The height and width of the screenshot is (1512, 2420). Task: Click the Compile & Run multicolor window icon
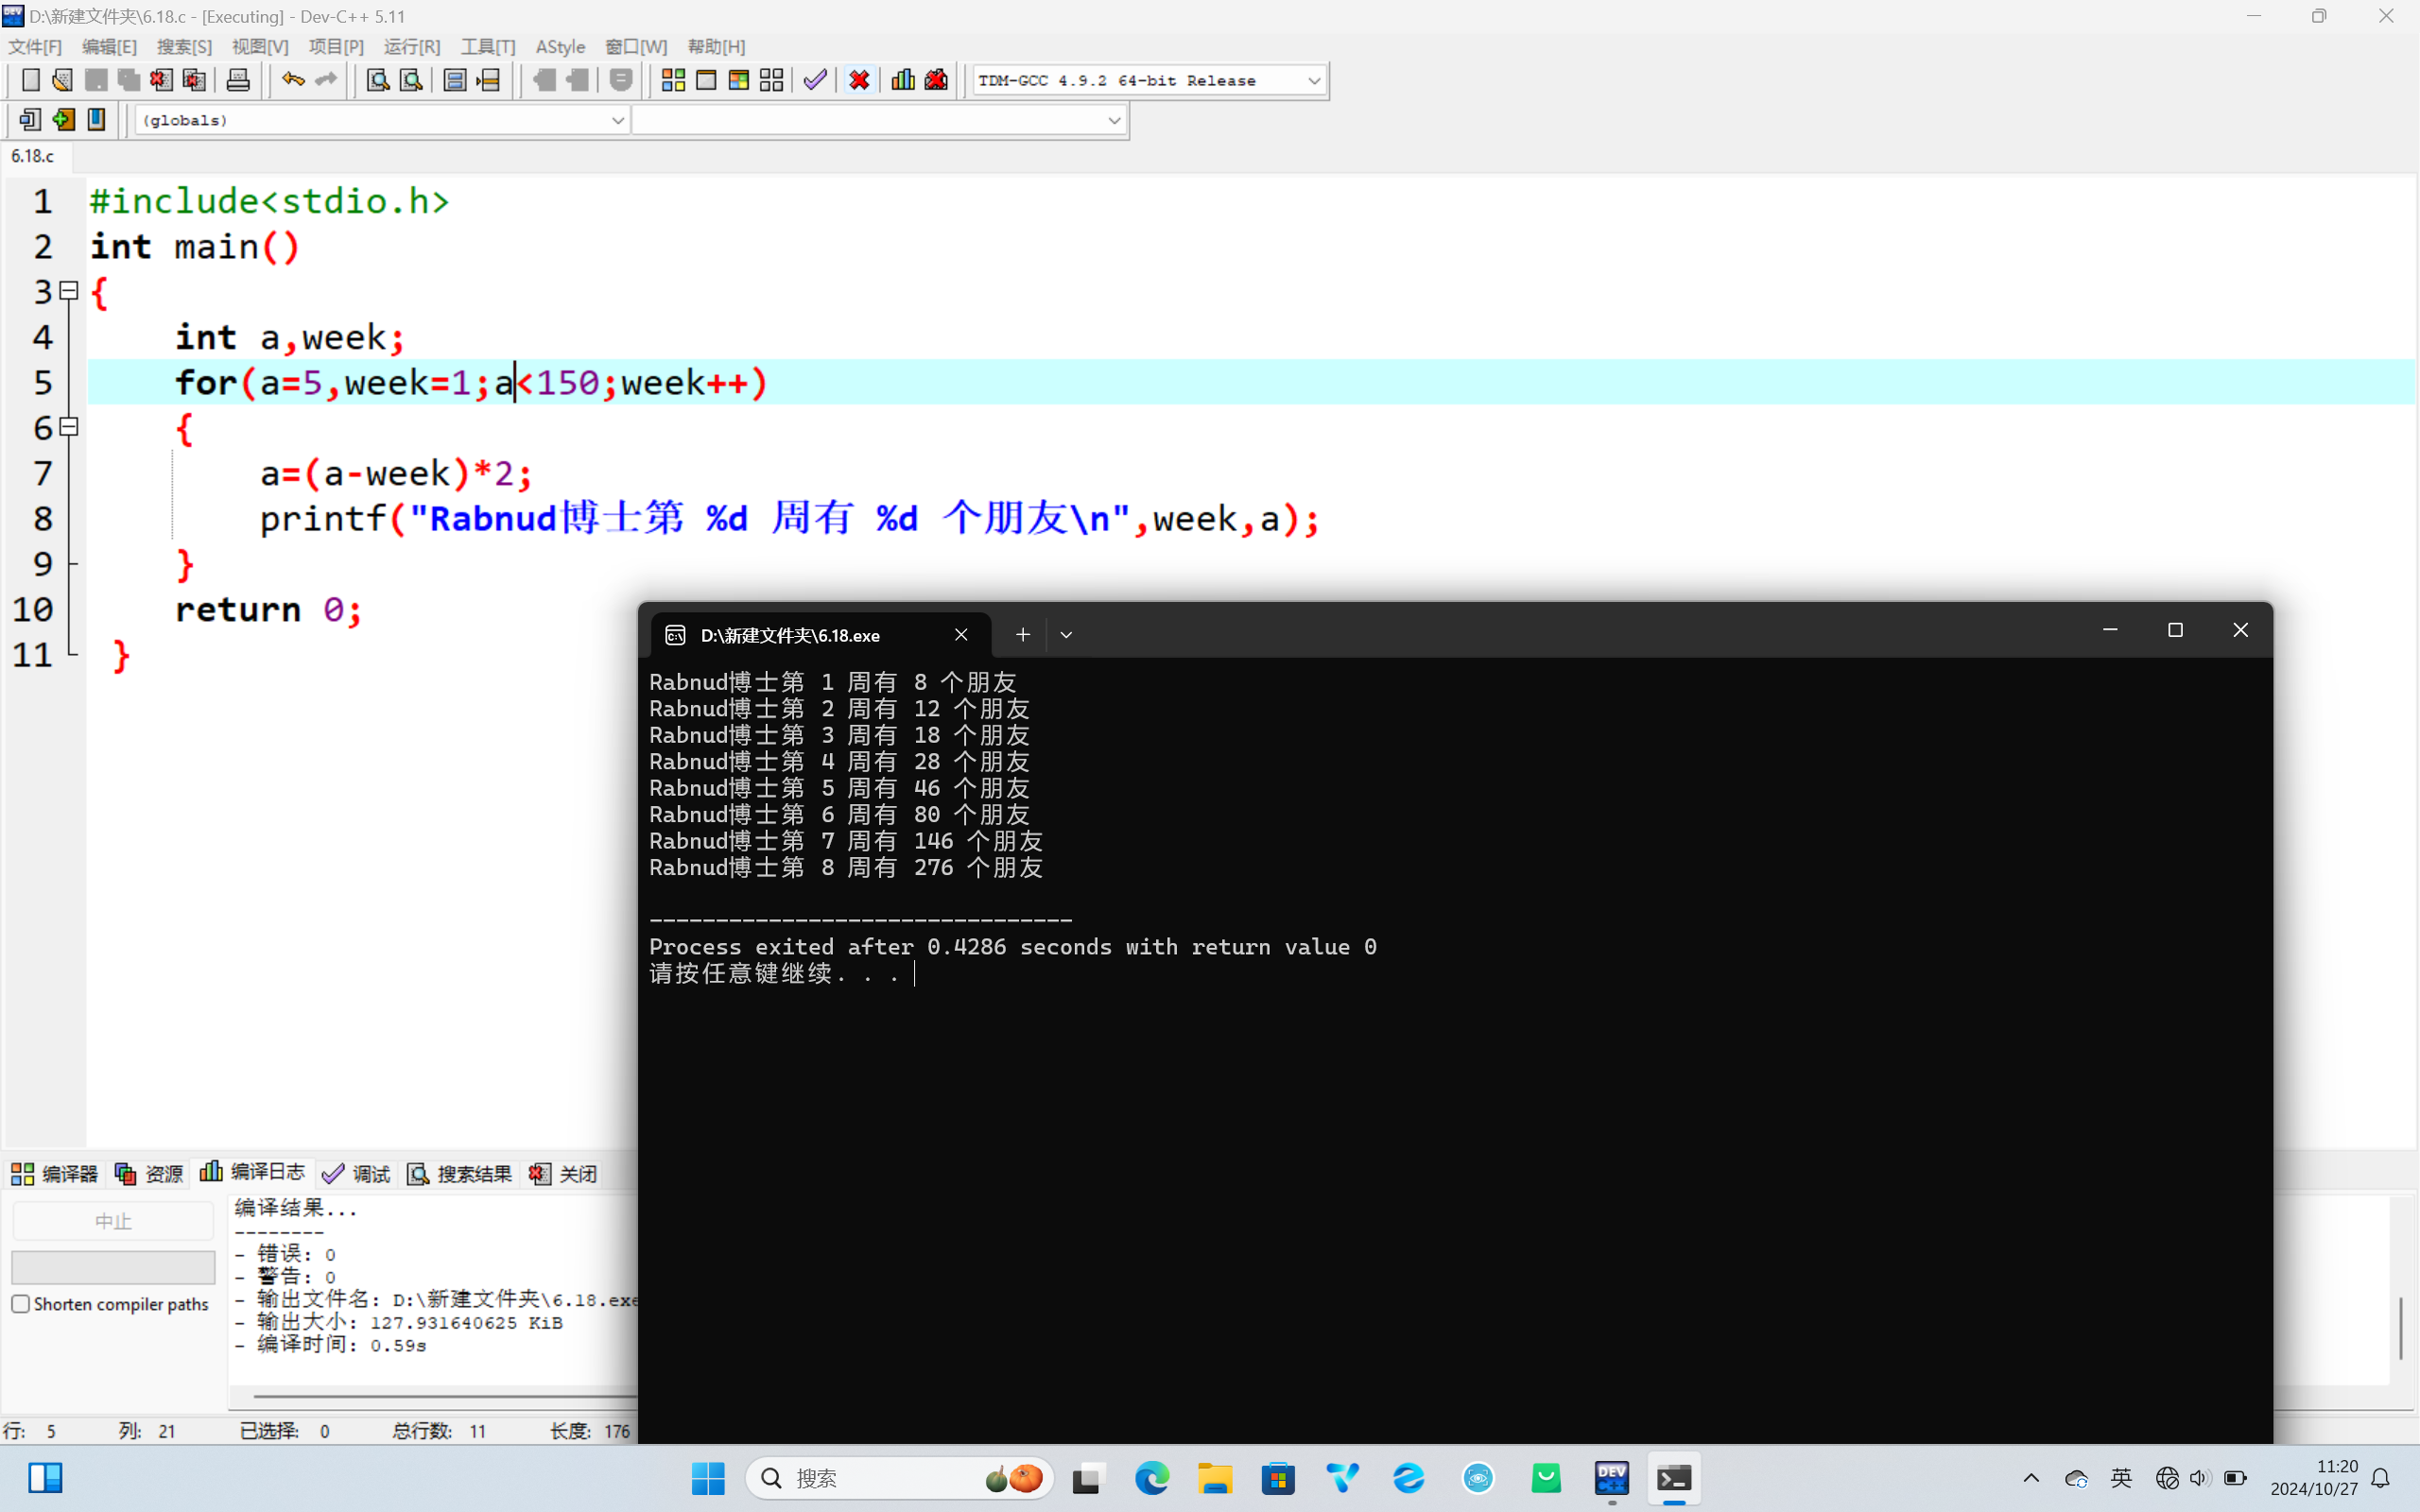739,80
